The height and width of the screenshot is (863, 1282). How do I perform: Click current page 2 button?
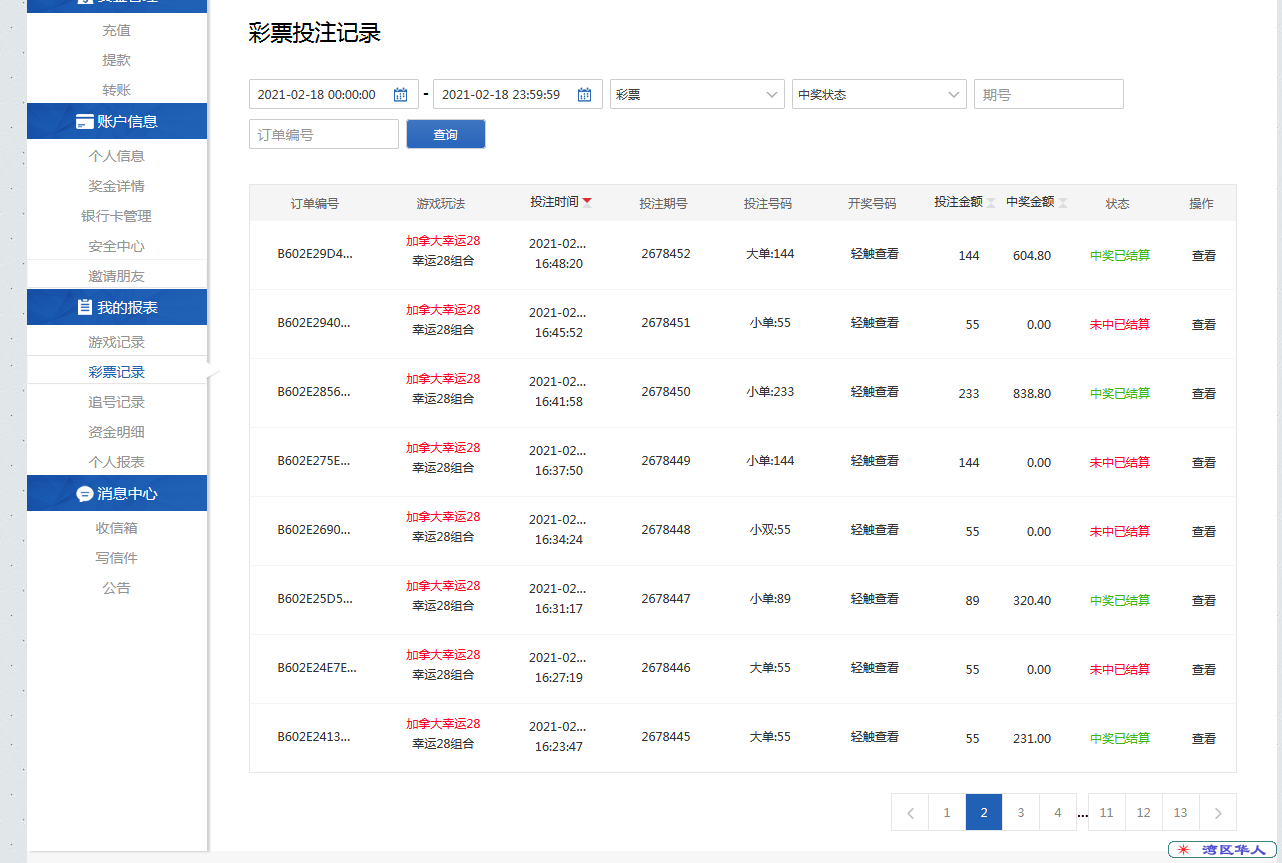[984, 812]
